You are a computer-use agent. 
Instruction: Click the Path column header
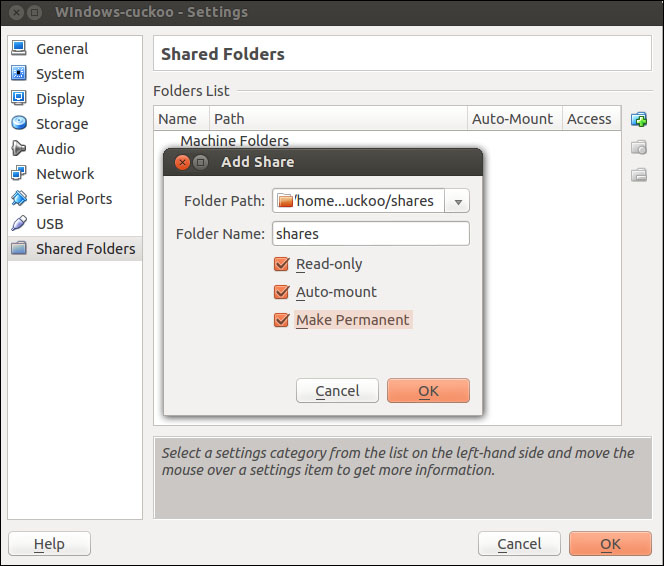pos(338,119)
